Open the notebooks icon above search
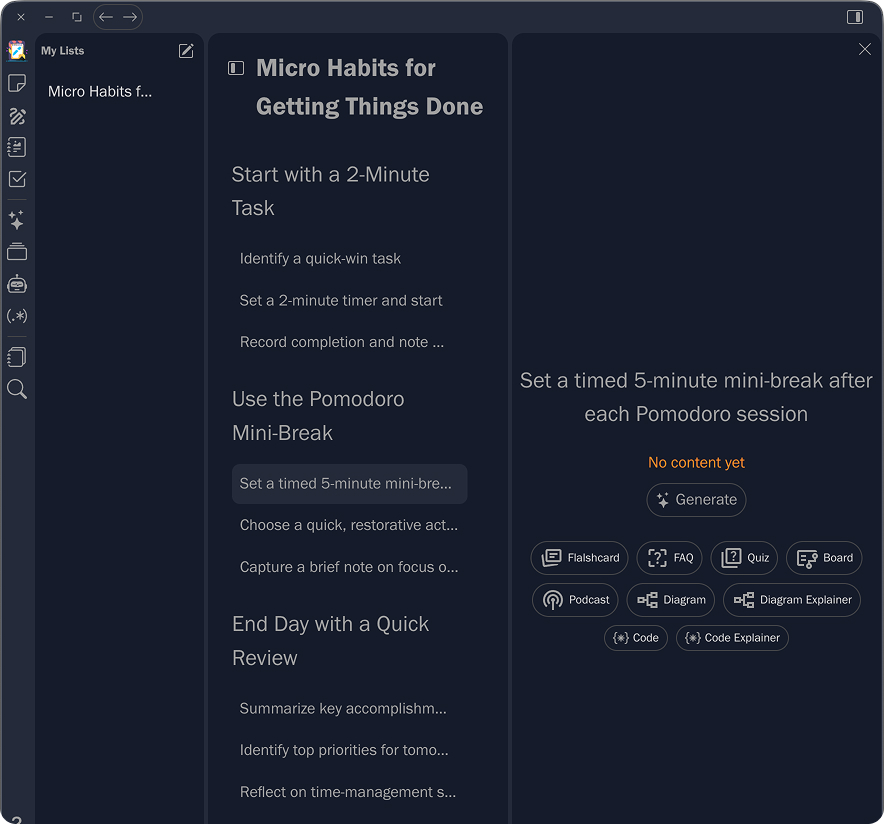Screen dimensions: 884x824 [17, 357]
